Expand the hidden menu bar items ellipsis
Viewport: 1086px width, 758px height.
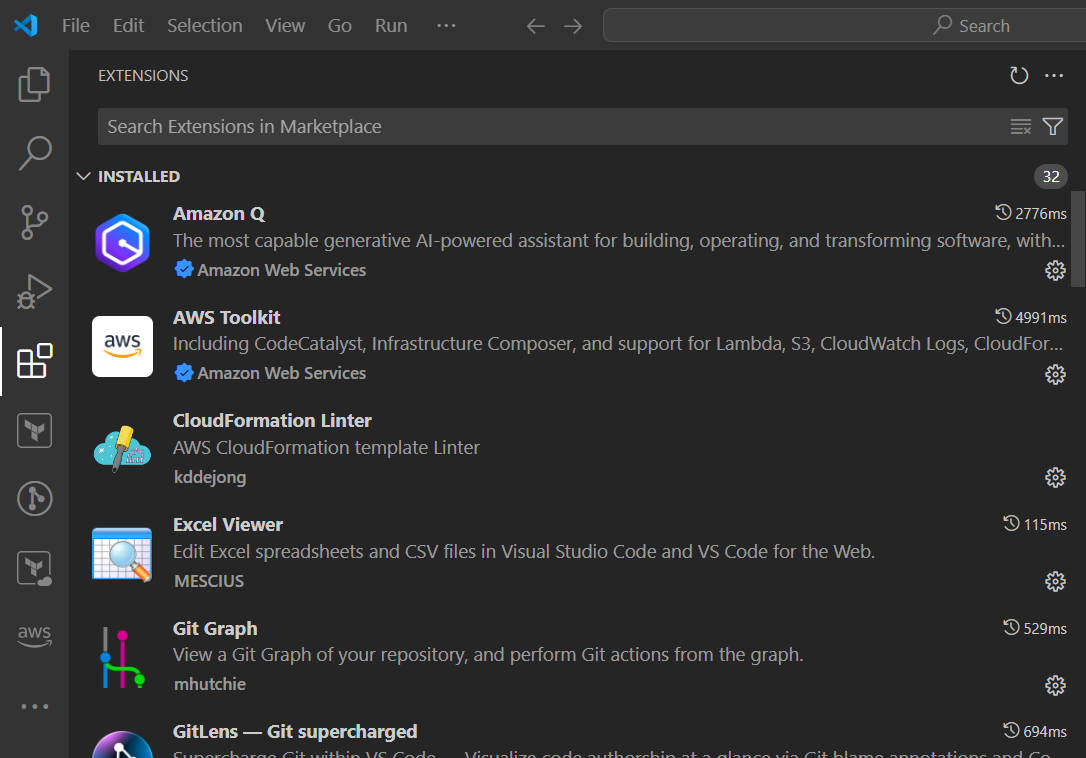pos(446,26)
